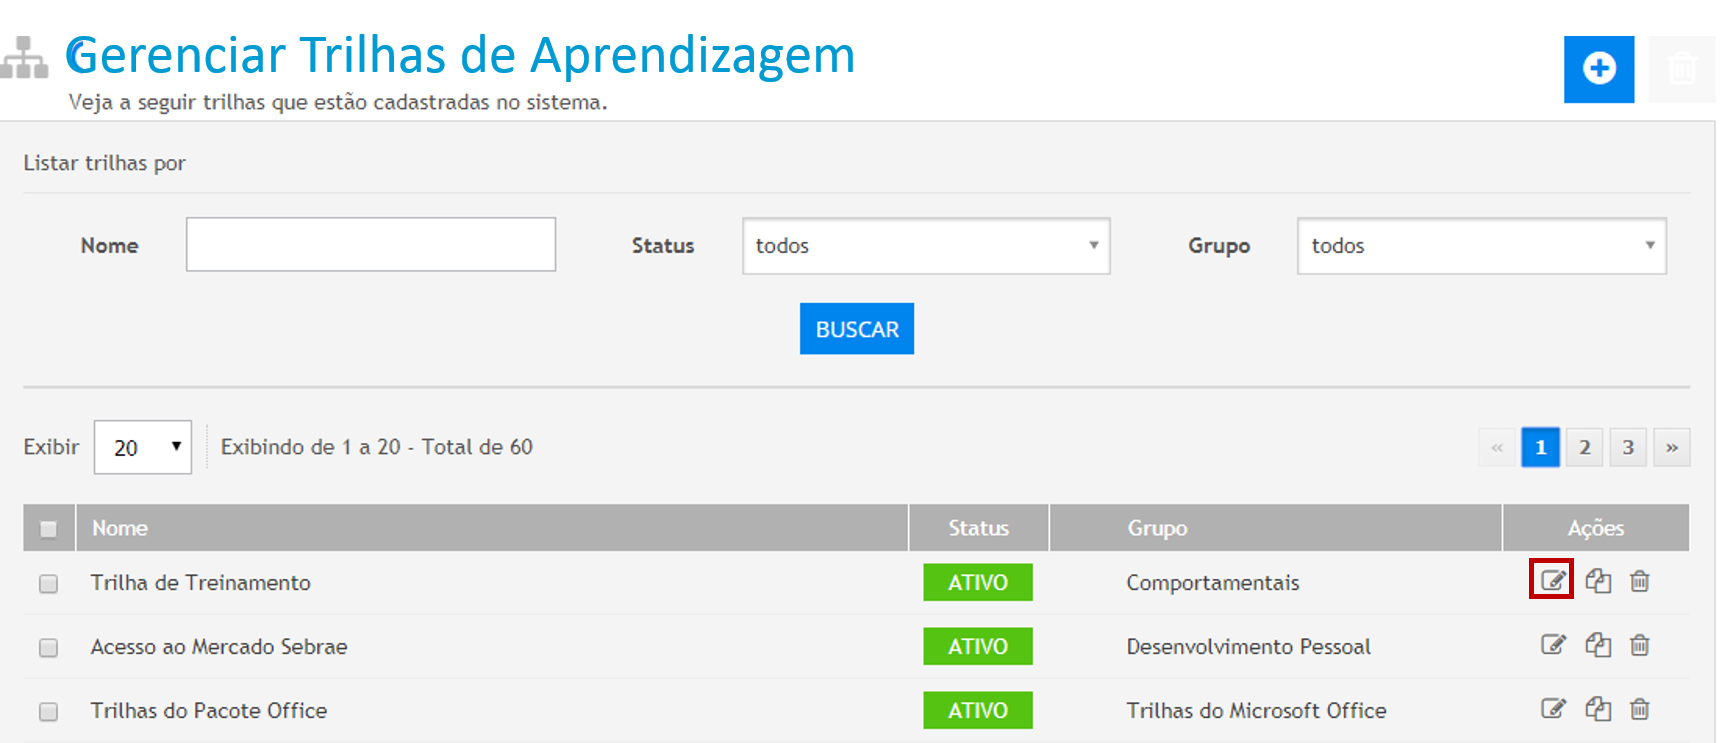This screenshot has width=1733, height=743.
Task: Click the trash icon in the page header
Action: click(1681, 68)
